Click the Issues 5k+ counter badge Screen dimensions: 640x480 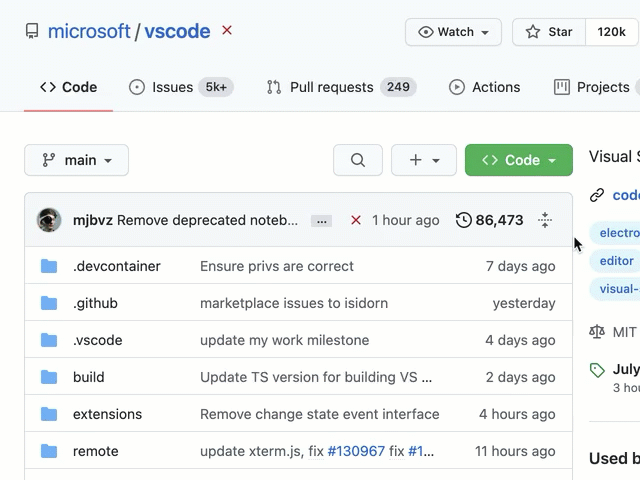(216, 87)
